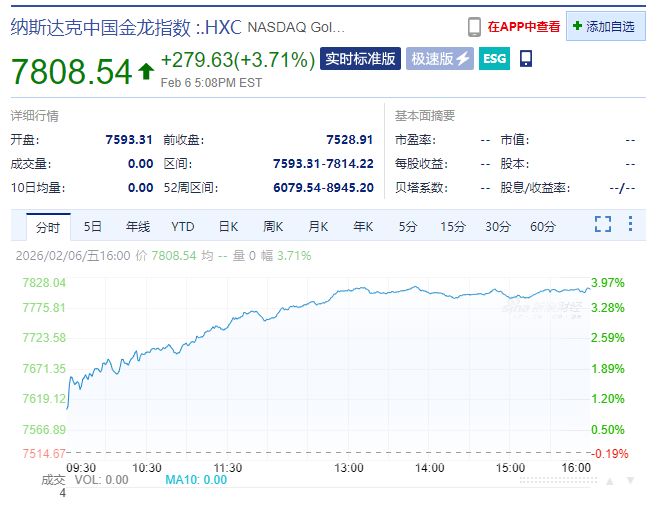The width and height of the screenshot is (657, 505).
Task: Switch to 日K candlestick view
Action: pyautogui.click(x=229, y=226)
